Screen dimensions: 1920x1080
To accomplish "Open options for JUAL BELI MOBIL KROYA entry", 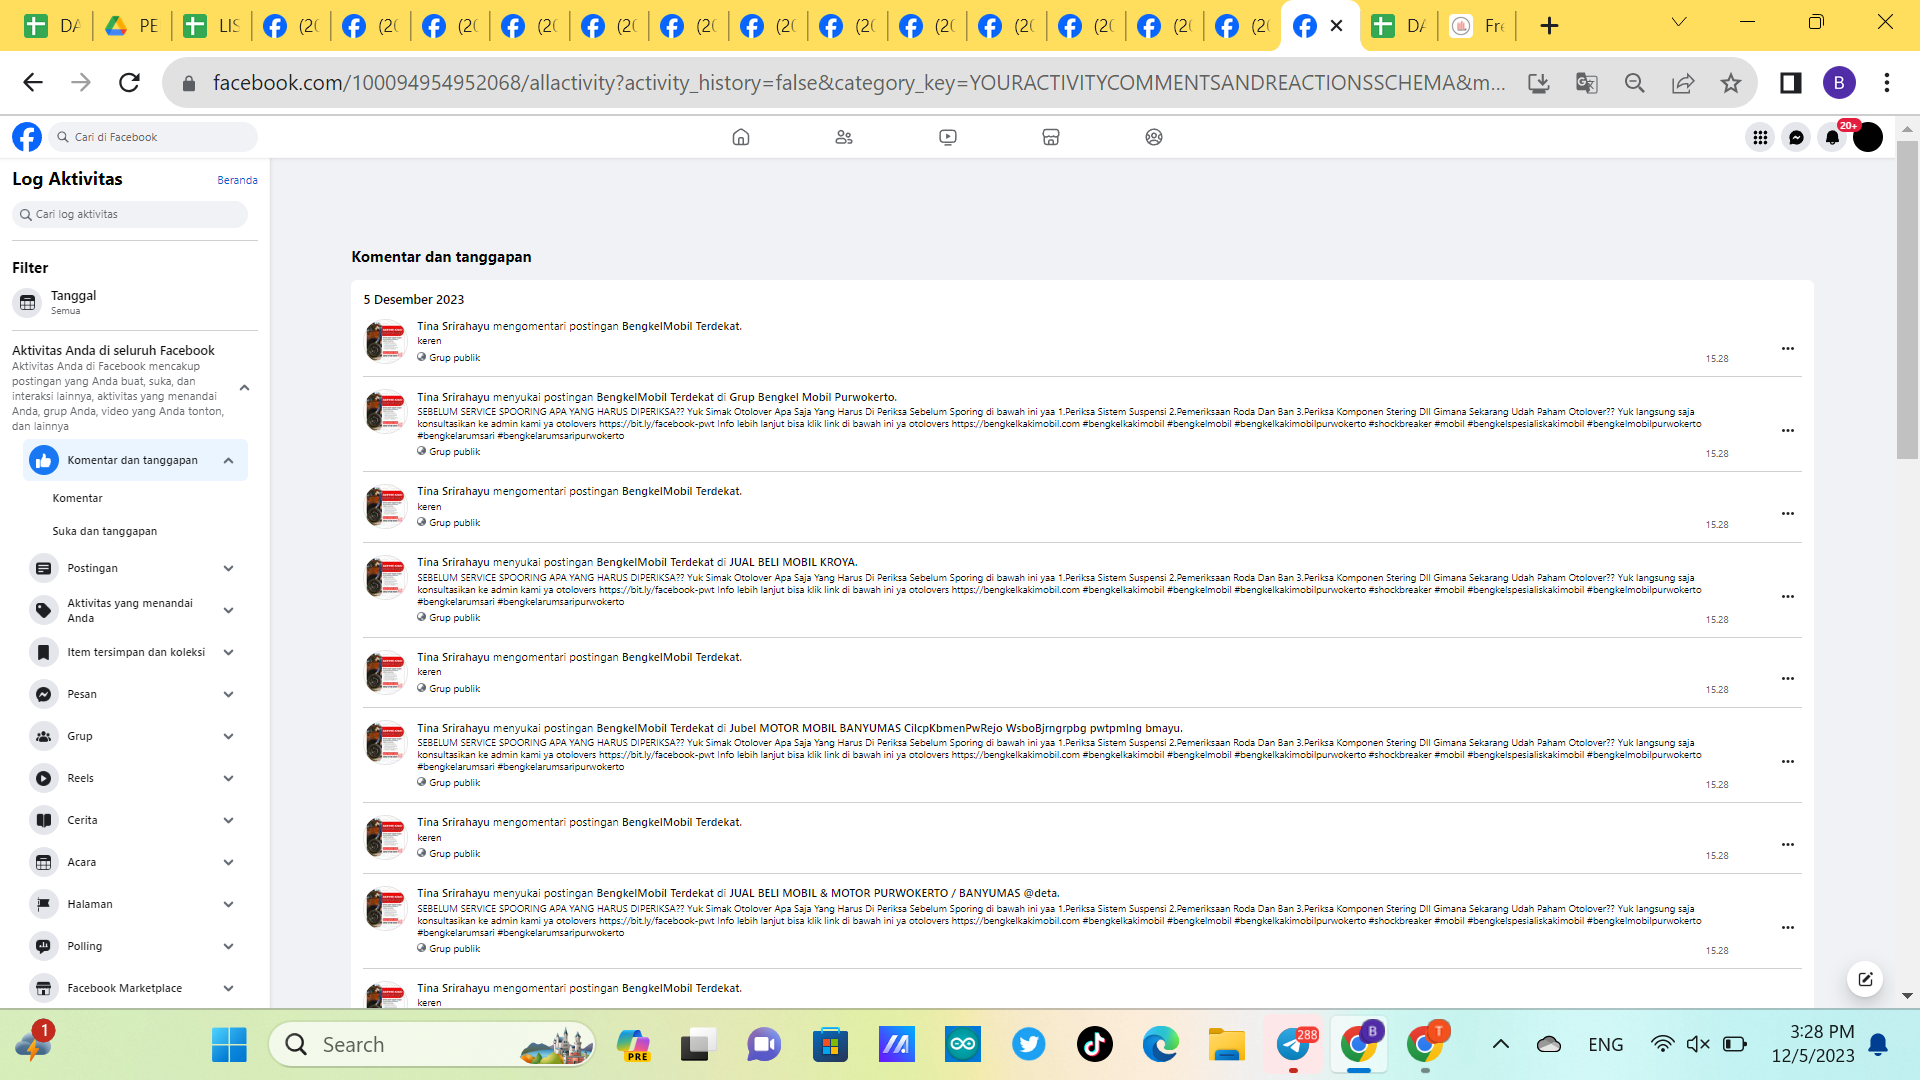I will click(1788, 597).
